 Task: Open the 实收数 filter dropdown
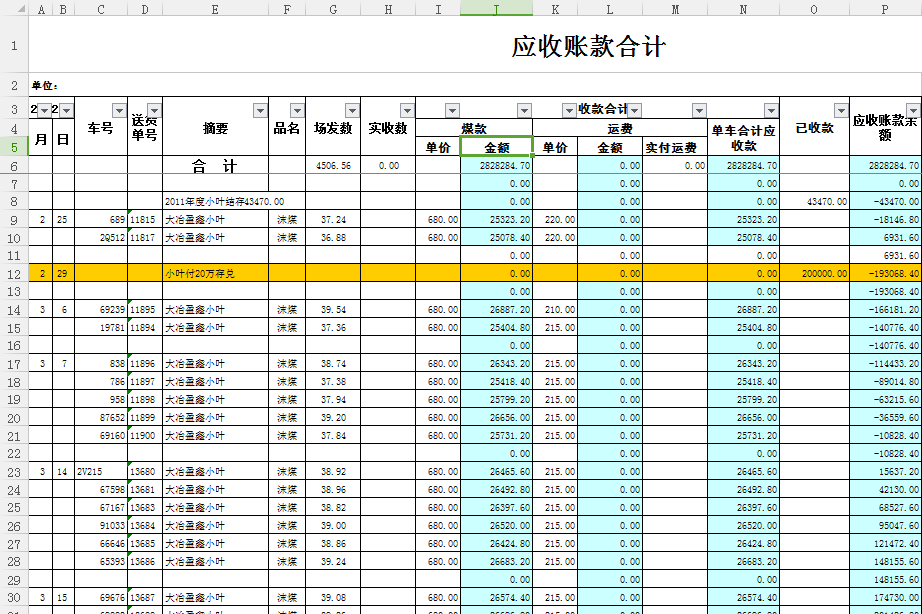(x=407, y=110)
